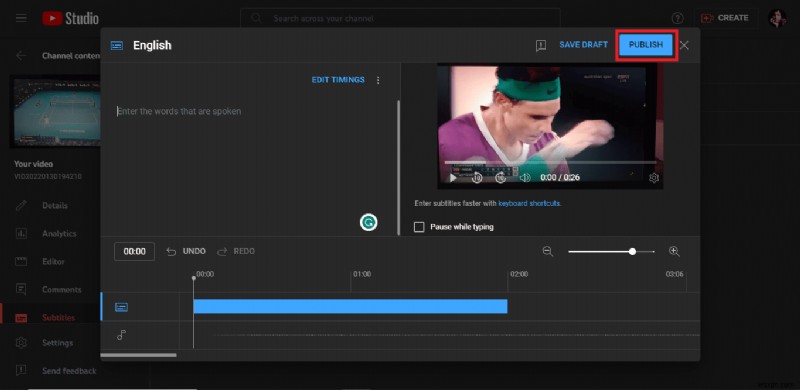Open the three-dot options next to Edit Timings
The height and width of the screenshot is (390, 800).
(378, 80)
